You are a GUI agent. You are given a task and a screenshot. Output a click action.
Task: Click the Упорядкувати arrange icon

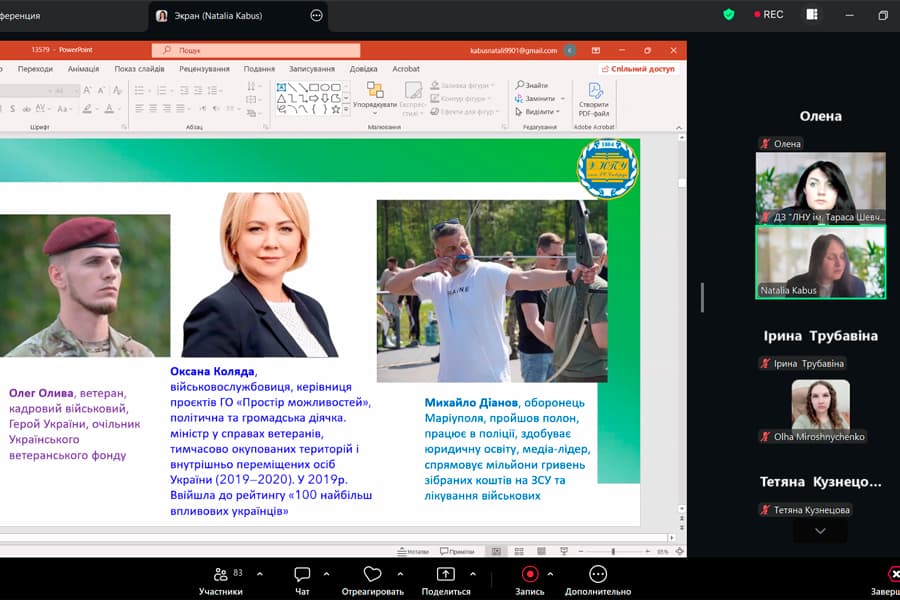point(375,96)
